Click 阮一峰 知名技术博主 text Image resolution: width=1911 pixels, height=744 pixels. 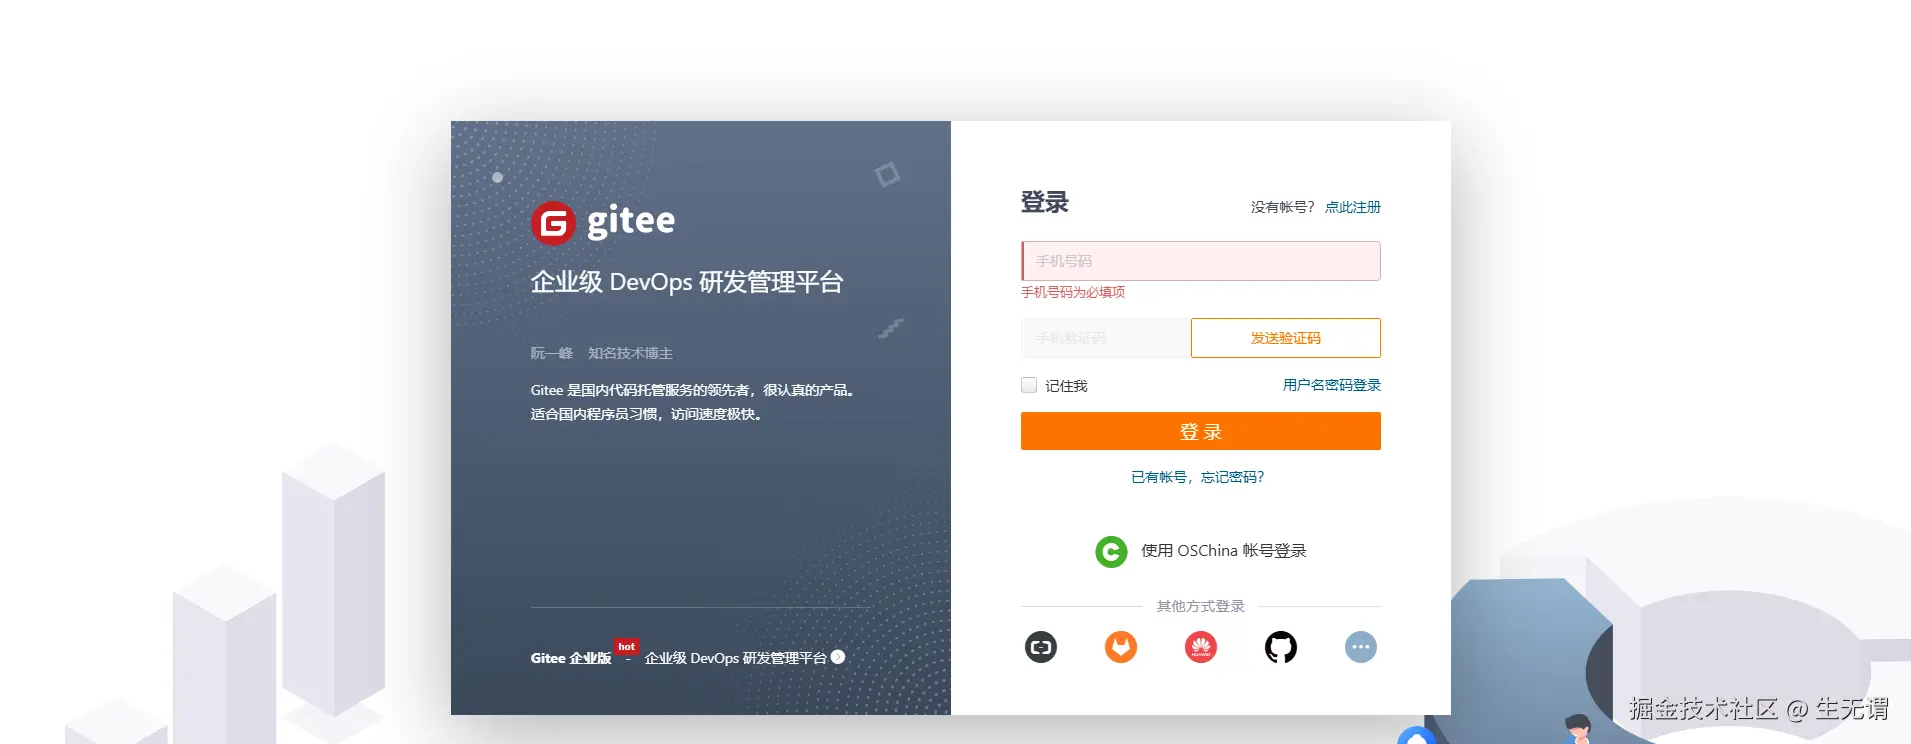point(602,353)
